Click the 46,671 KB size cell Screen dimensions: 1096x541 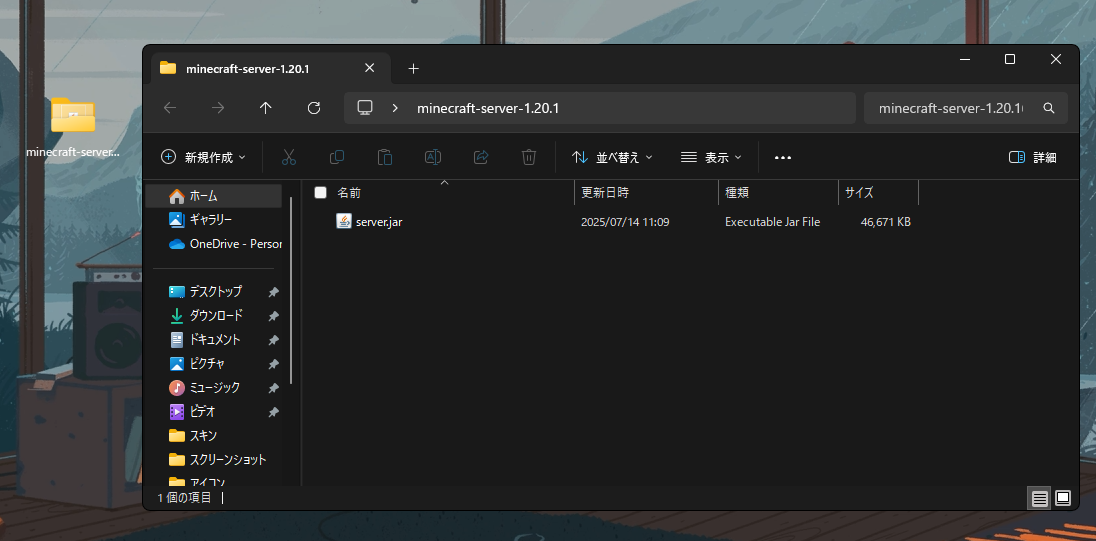(x=886, y=222)
